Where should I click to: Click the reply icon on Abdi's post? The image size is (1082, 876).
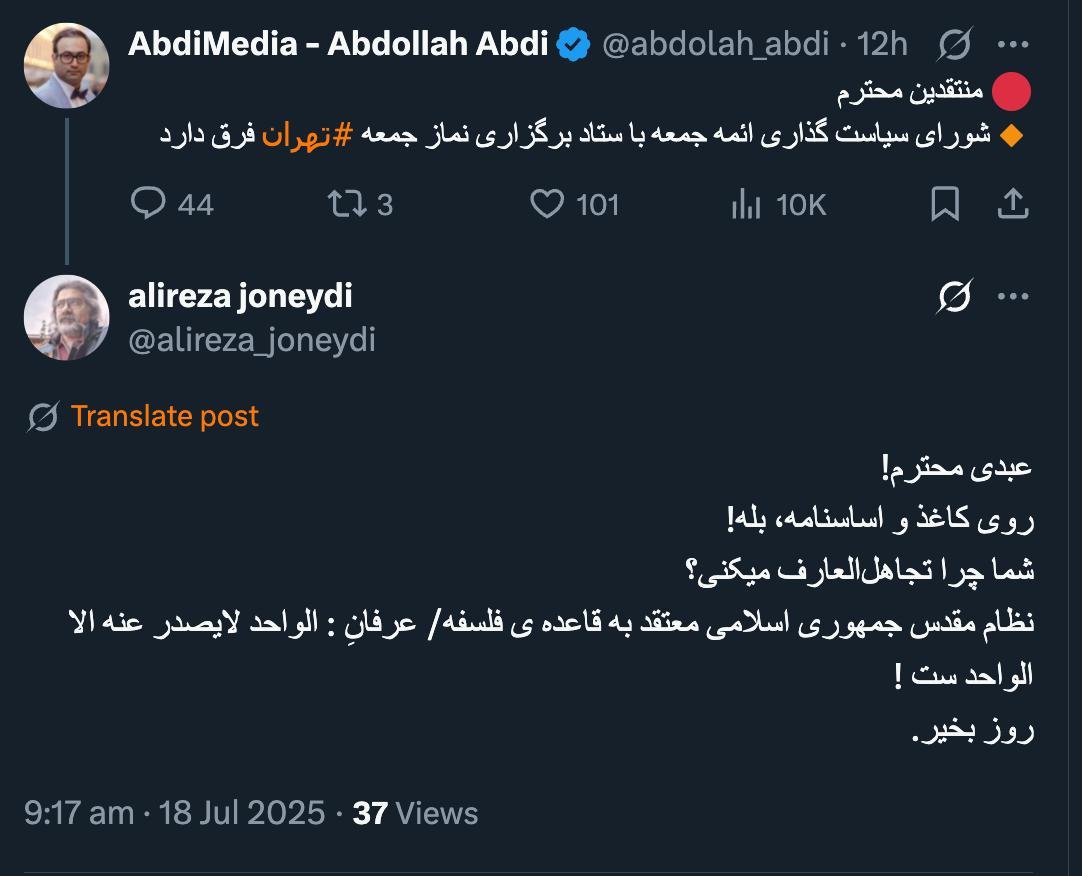point(148,204)
